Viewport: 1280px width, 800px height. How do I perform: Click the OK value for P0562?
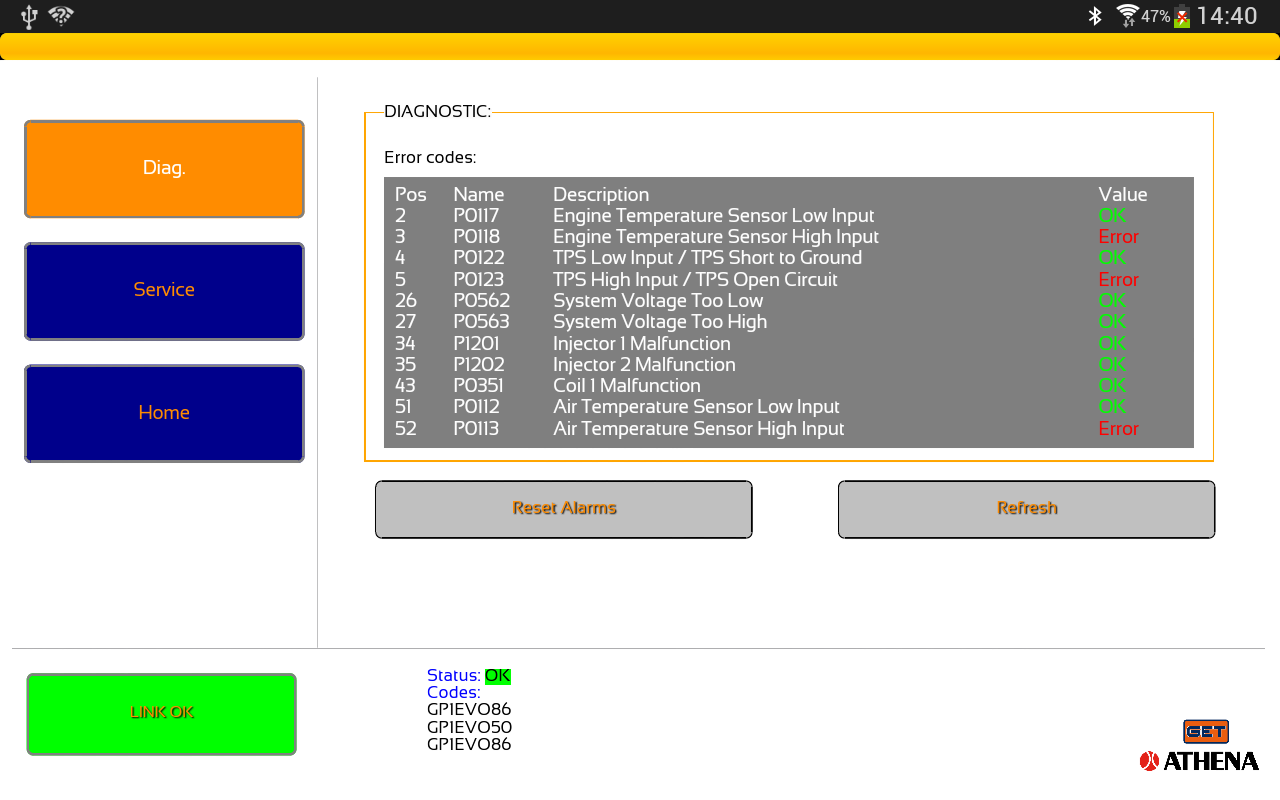click(x=1112, y=301)
